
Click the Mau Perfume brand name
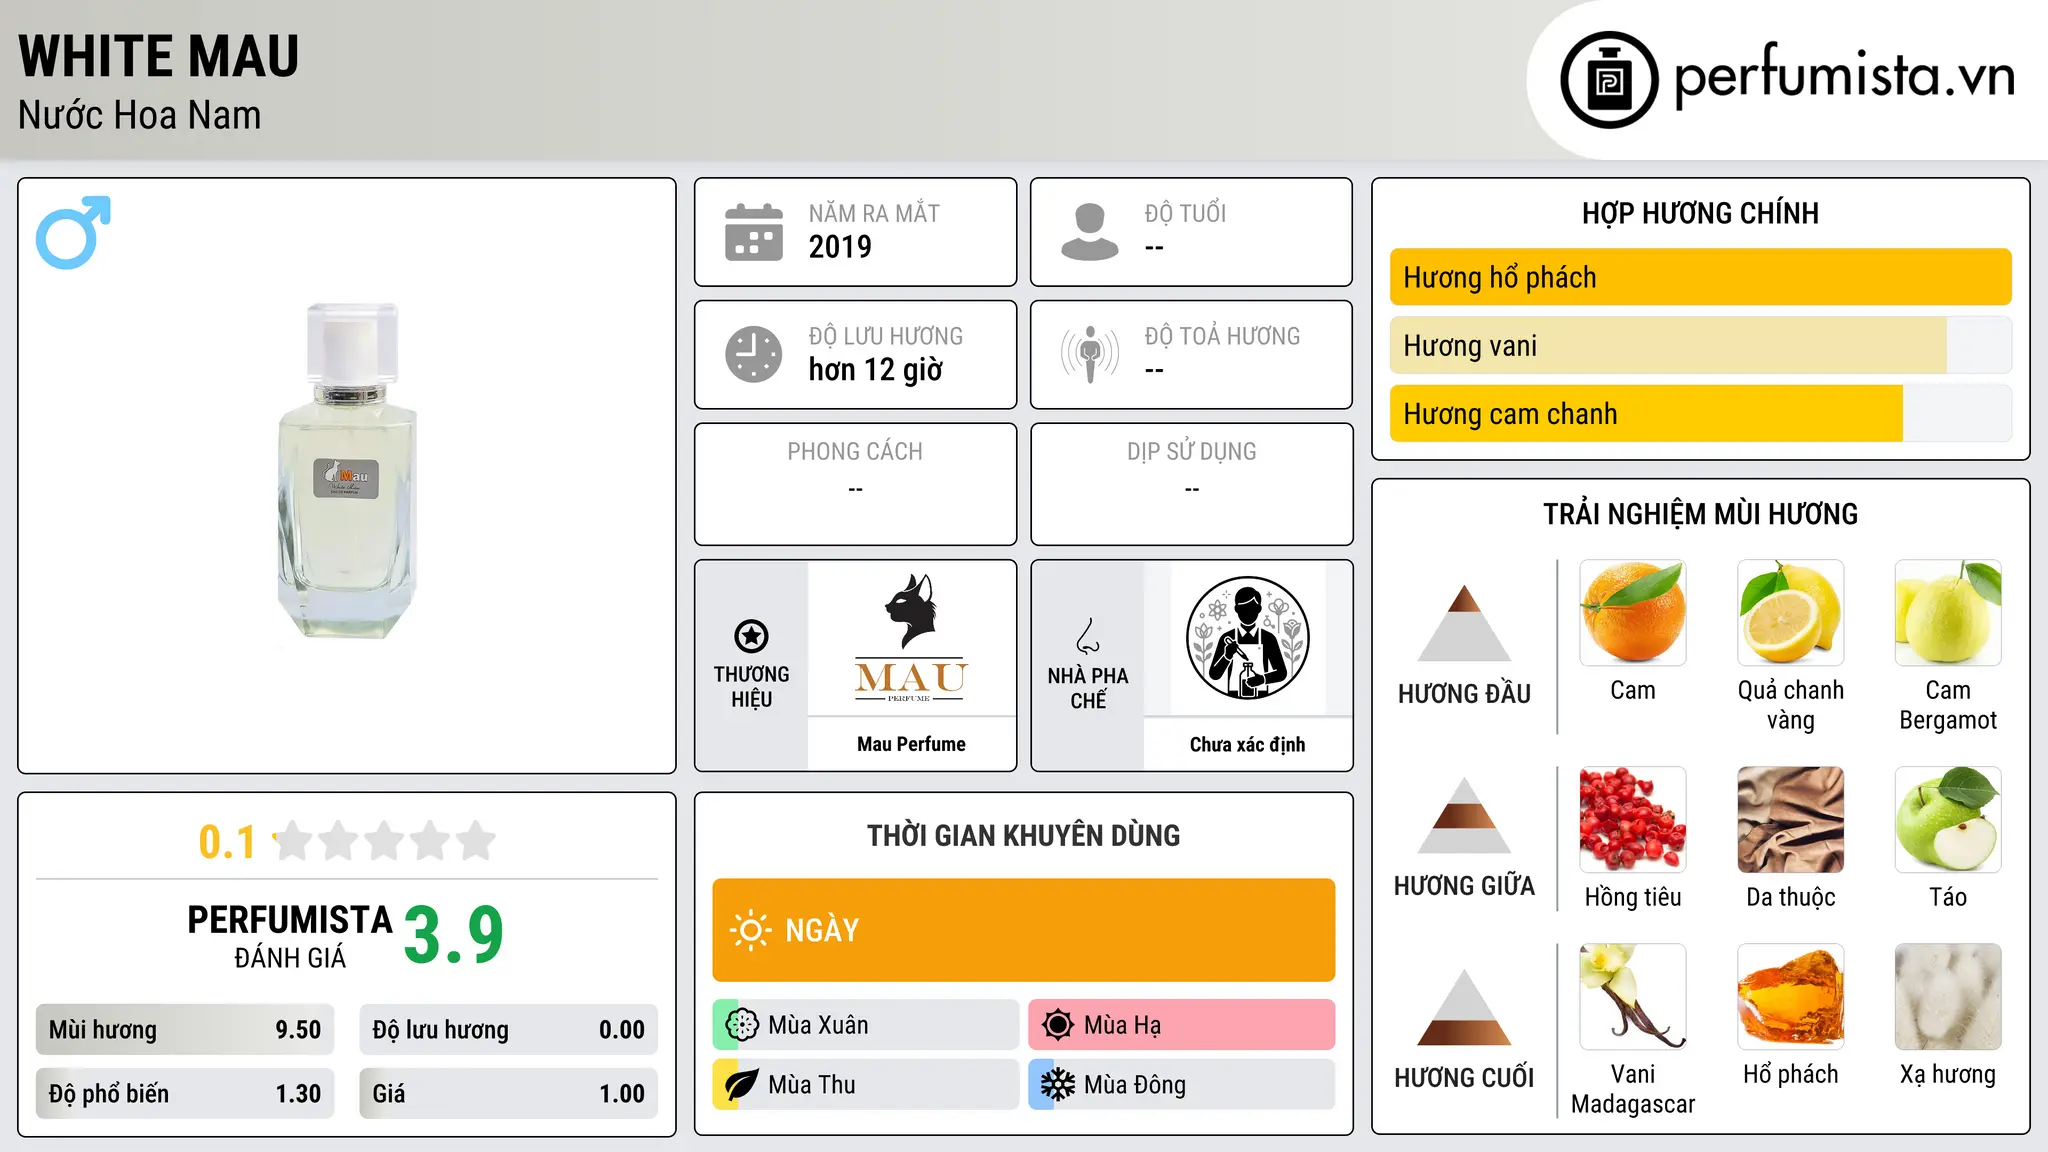pyautogui.click(x=911, y=744)
